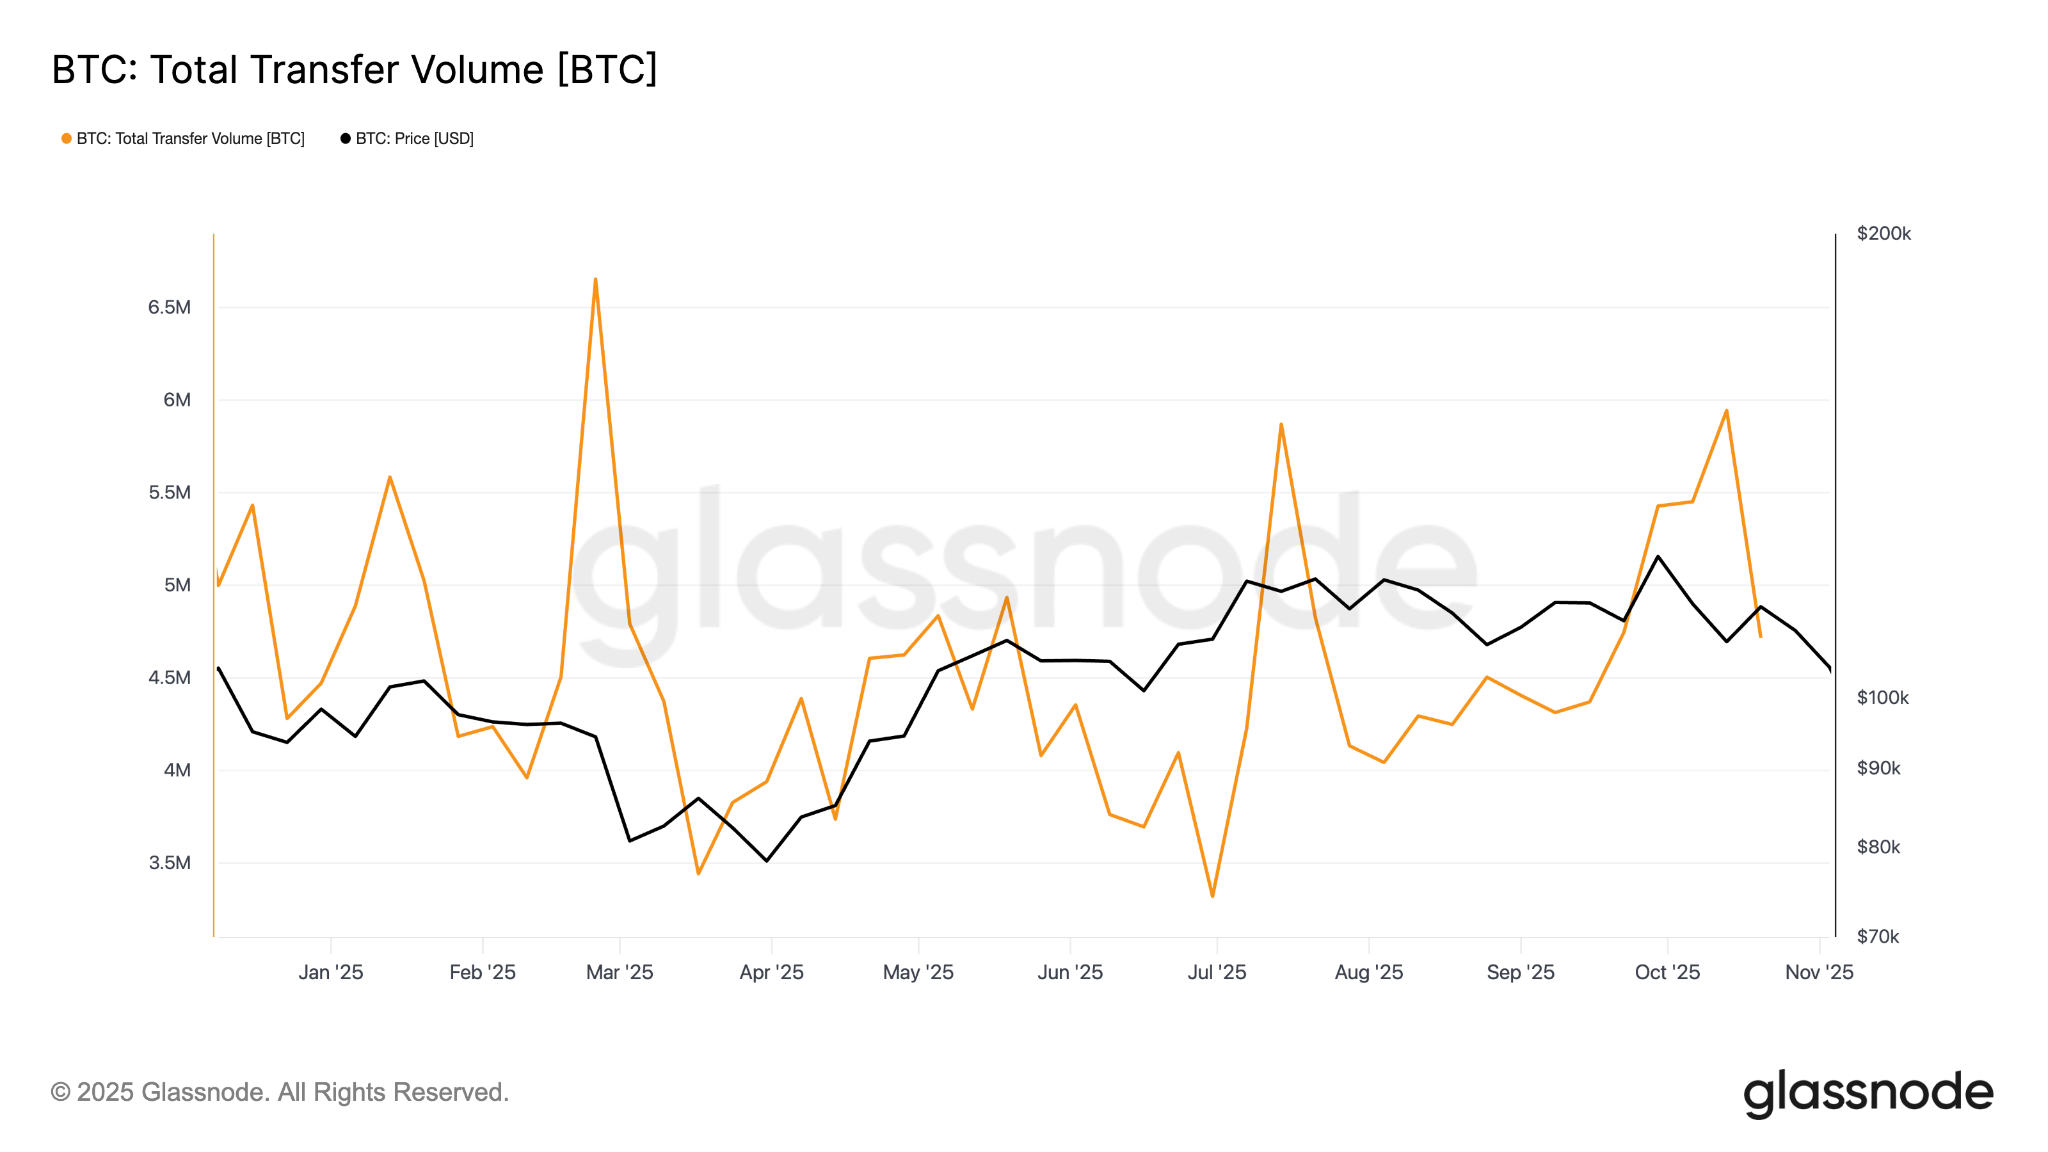Click the 6.5M left axis label
The height and width of the screenshot is (1152, 2048).
[x=169, y=307]
